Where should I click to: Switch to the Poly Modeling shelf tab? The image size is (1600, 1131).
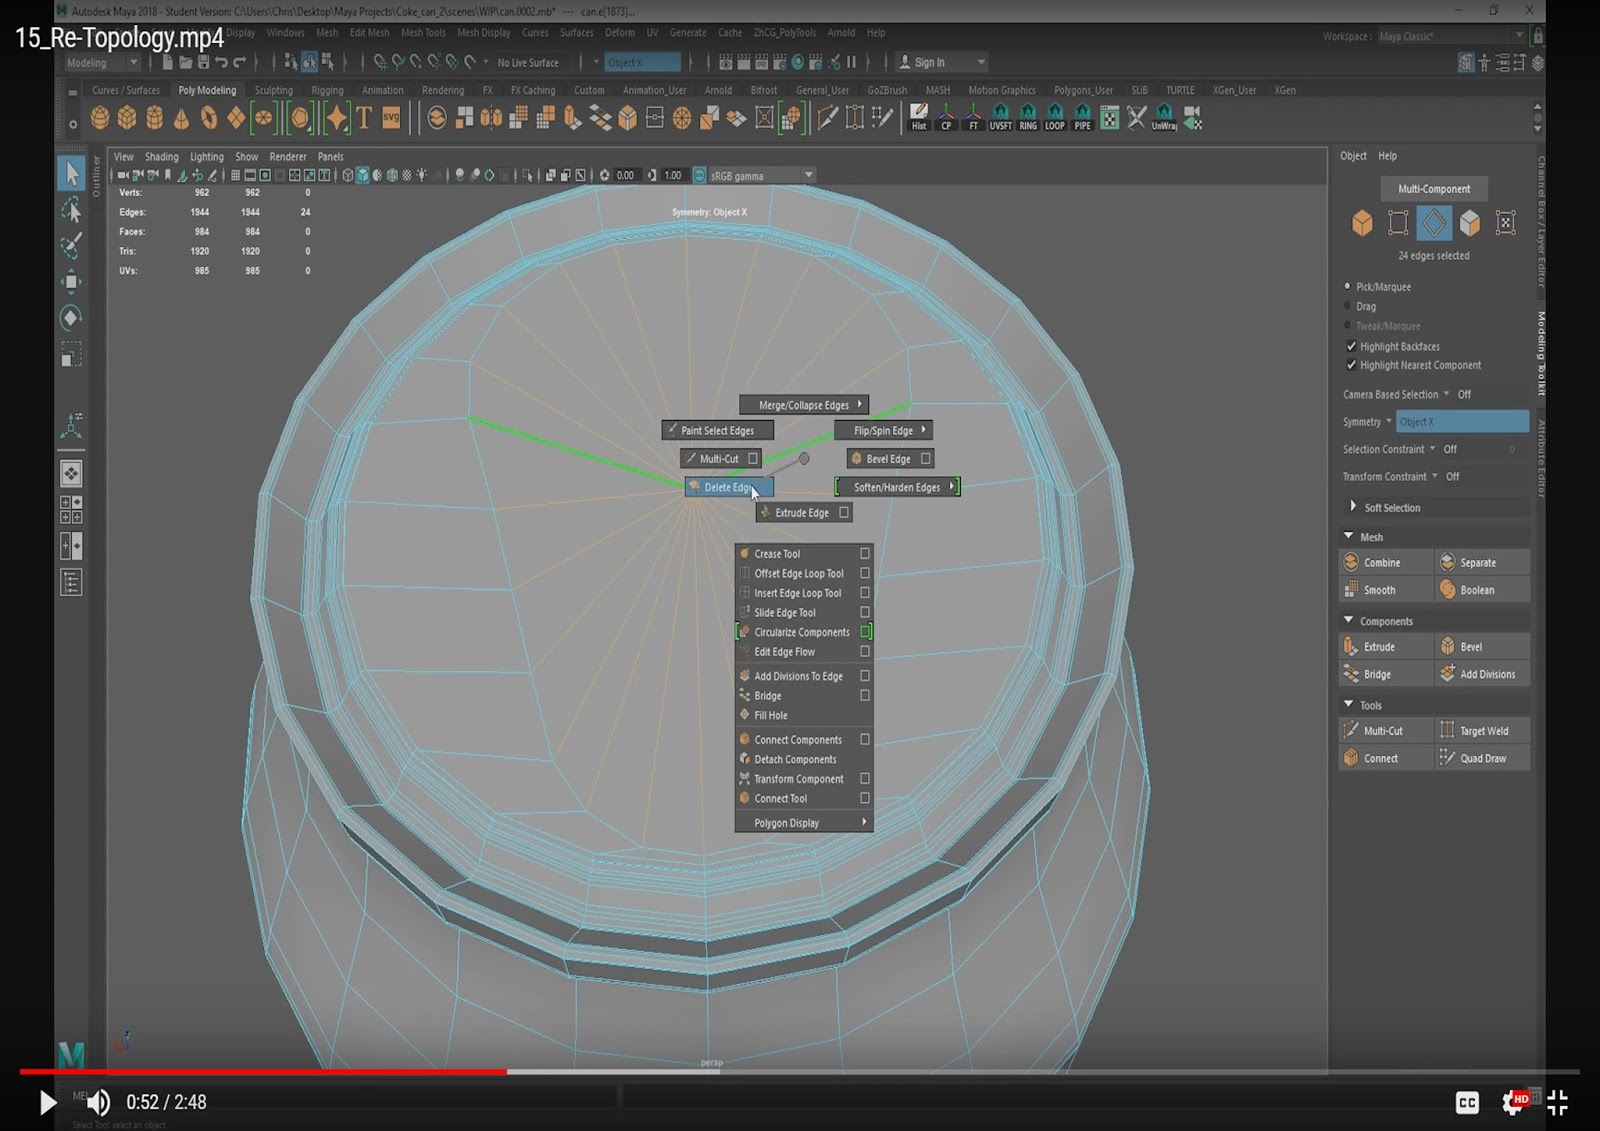click(x=206, y=89)
